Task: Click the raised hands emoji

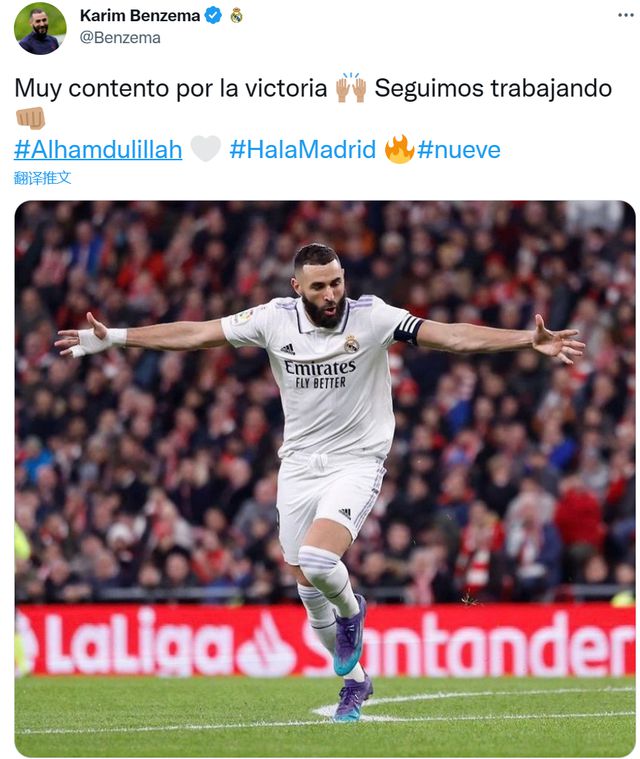Action: coord(351,88)
